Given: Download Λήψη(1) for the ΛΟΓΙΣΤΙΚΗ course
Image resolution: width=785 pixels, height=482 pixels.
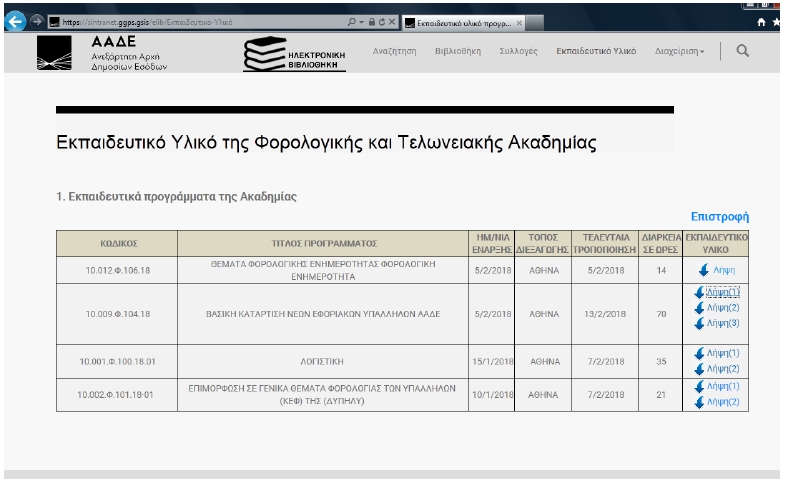Looking at the screenshot, I should click(x=722, y=353).
